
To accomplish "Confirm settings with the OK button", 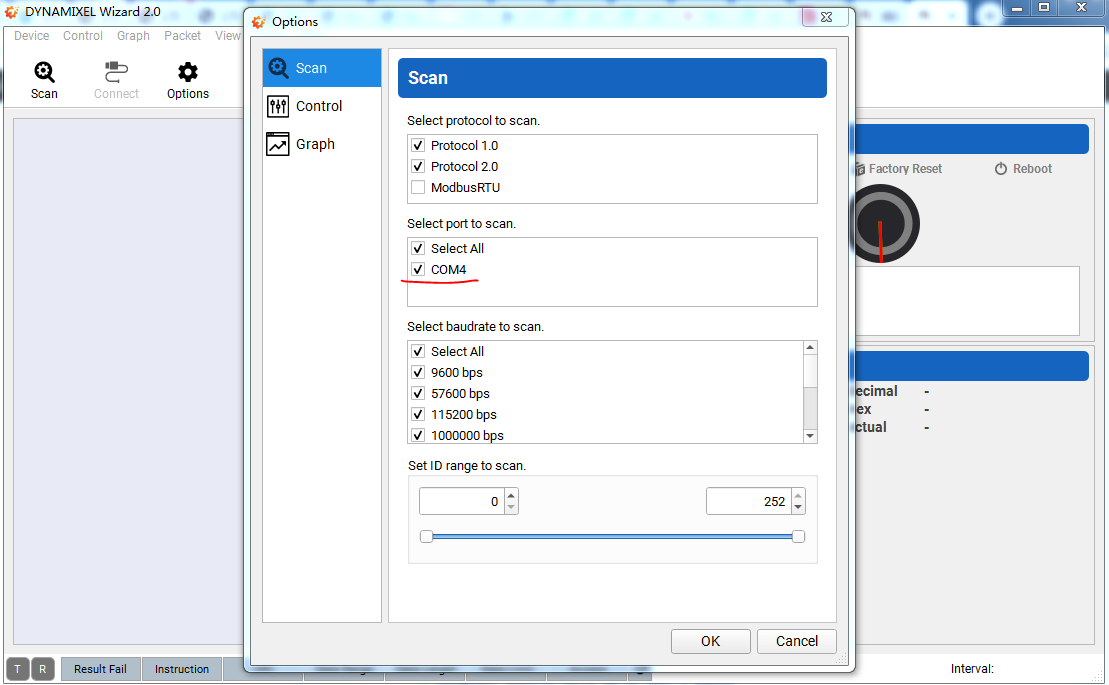I will (710, 641).
